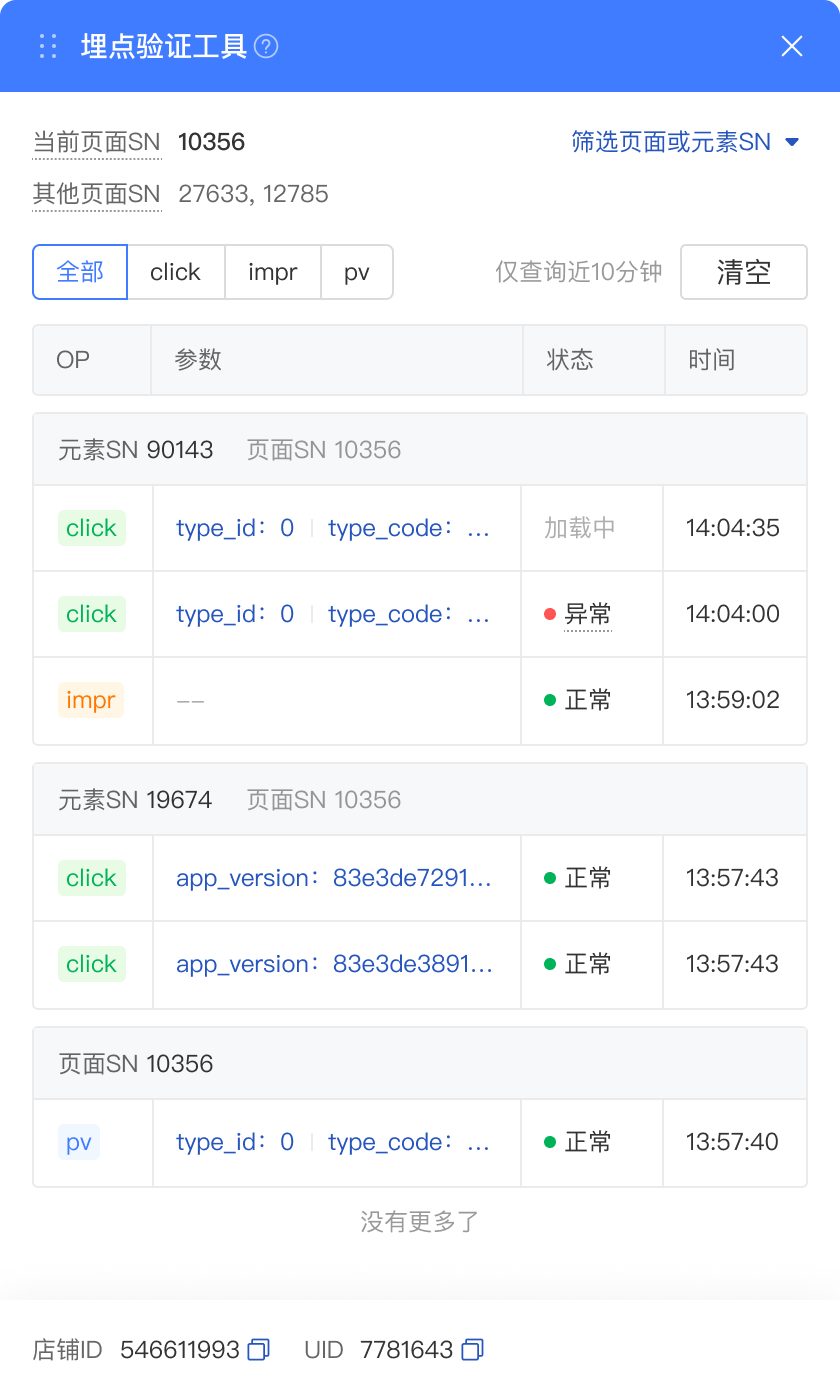Click the dropdown arrow beside 筛选页面或元素SN
The image size is (840, 1400).
(792, 142)
